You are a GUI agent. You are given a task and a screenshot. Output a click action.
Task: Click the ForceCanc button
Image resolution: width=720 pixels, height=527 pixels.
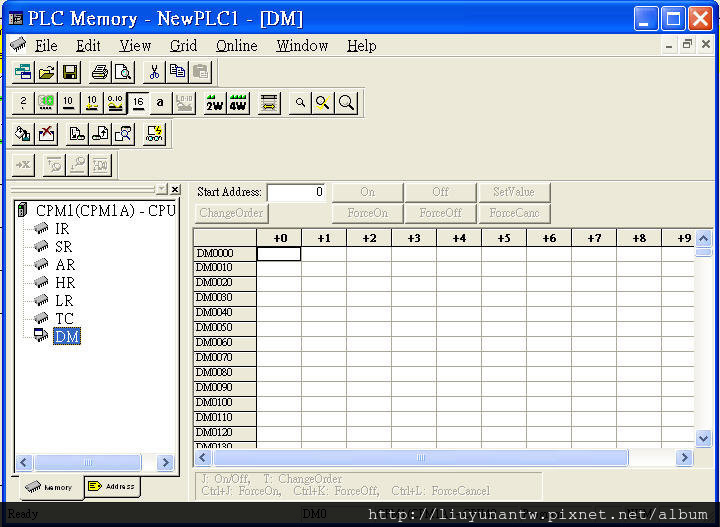pos(514,213)
